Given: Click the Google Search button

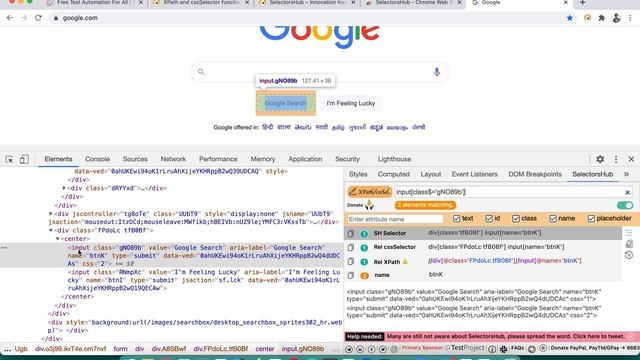Looking at the screenshot, I should (286, 103).
